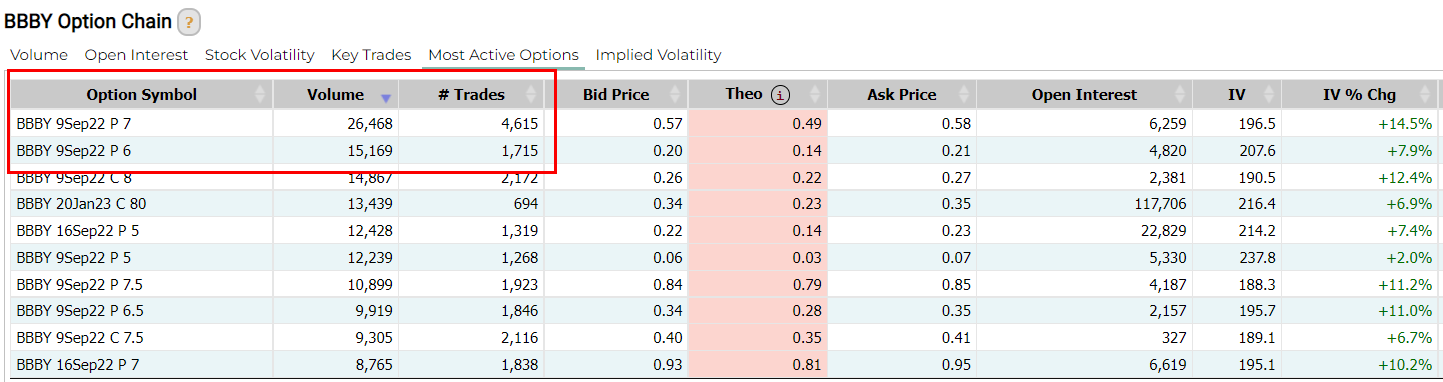Viewport: 1443px width, 382px height.
Task: Click the sort arrows on Option Symbol column
Action: (x=261, y=95)
